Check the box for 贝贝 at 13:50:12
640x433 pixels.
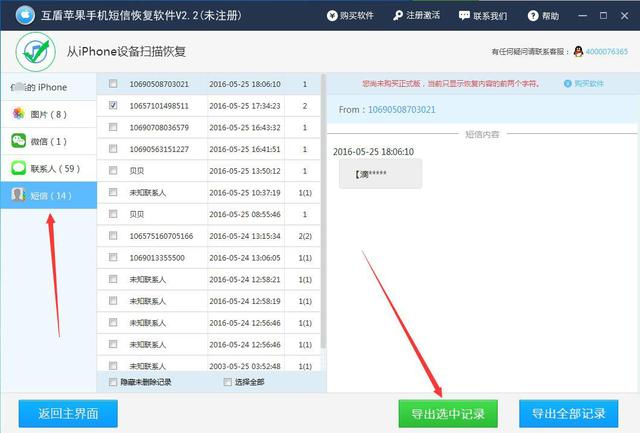(113, 170)
